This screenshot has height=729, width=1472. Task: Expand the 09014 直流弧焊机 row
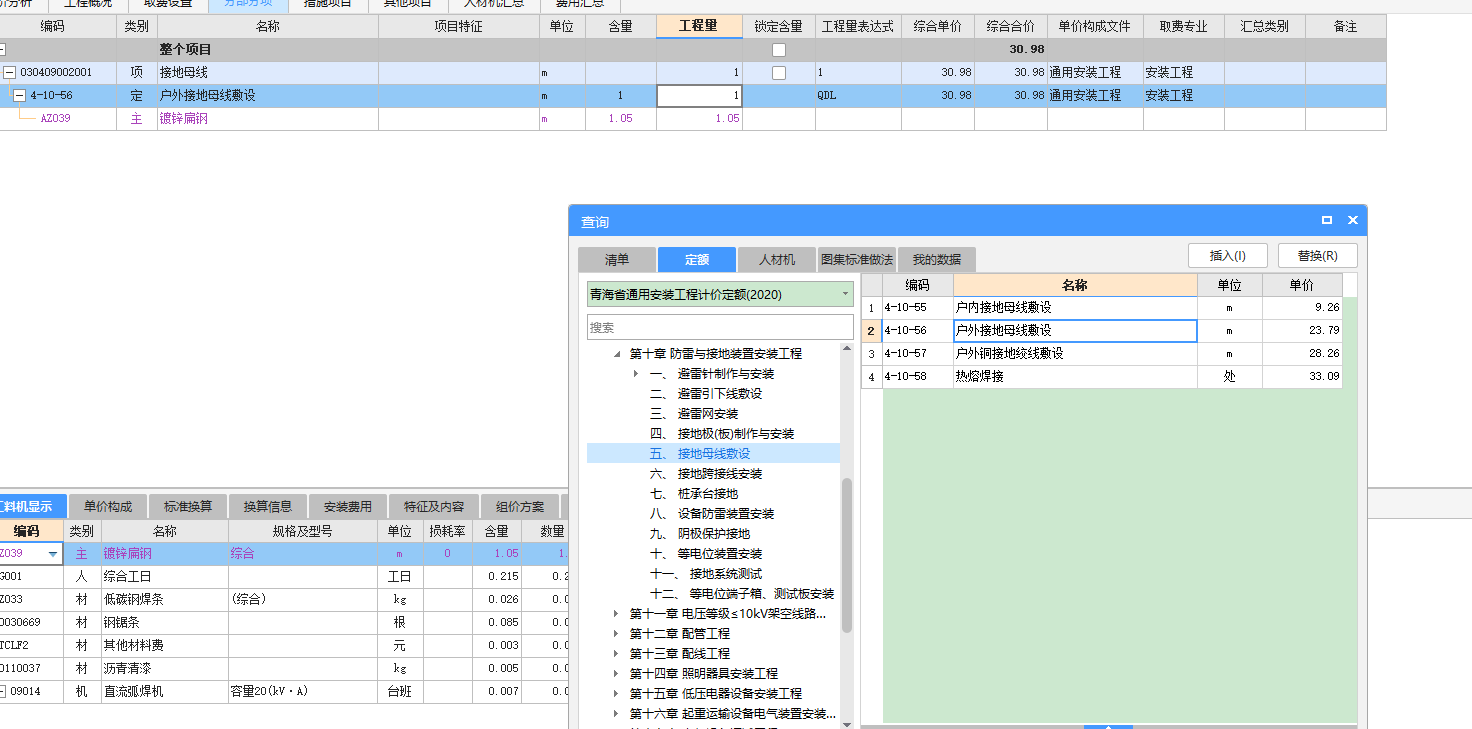point(2,691)
